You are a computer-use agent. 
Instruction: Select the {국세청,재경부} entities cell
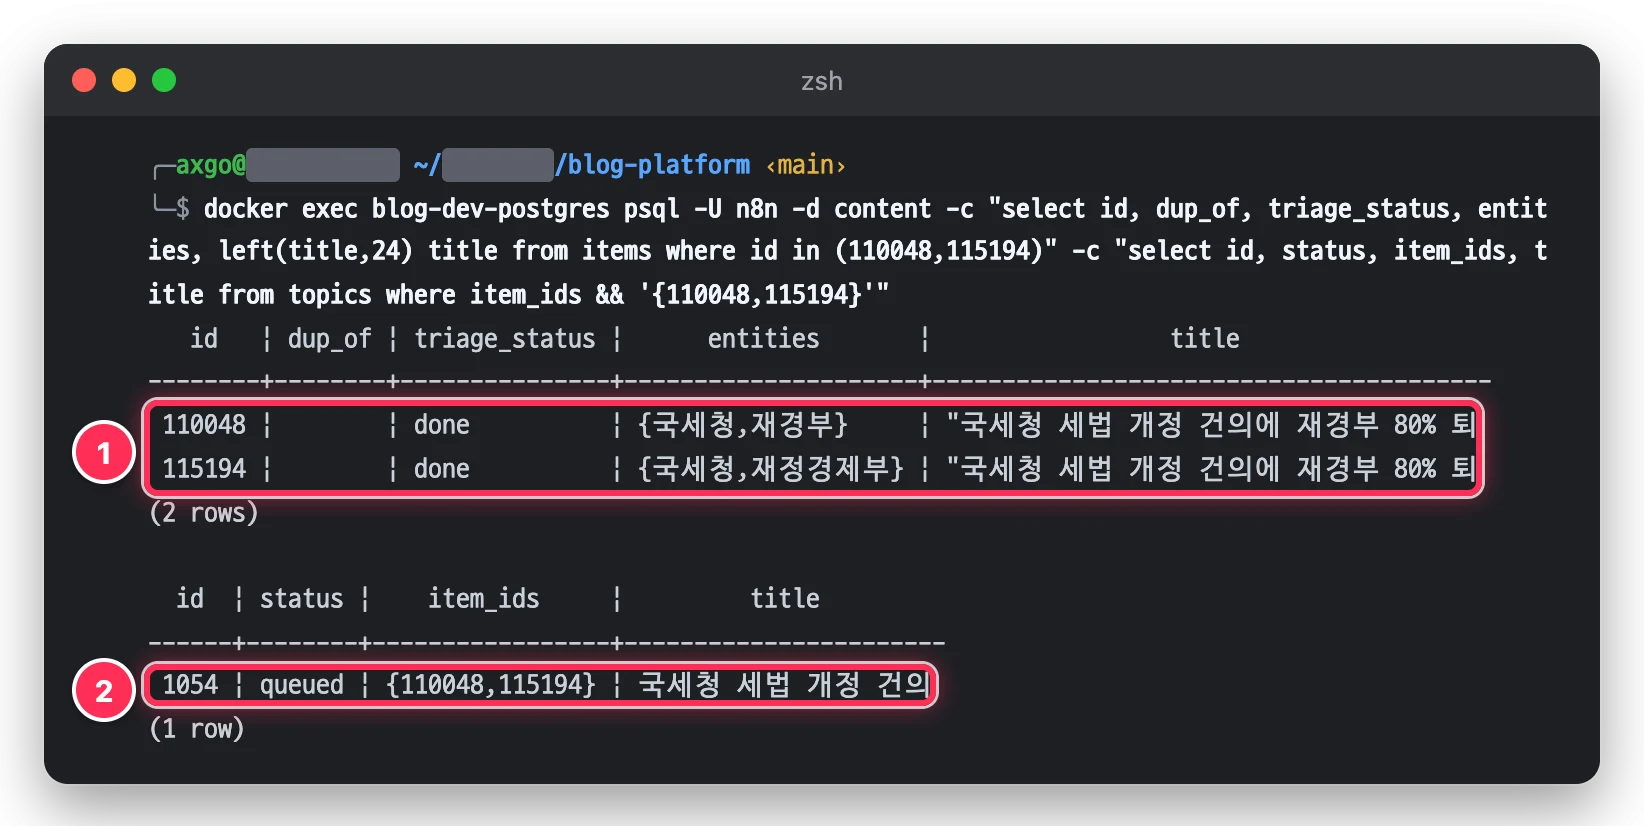(x=743, y=425)
